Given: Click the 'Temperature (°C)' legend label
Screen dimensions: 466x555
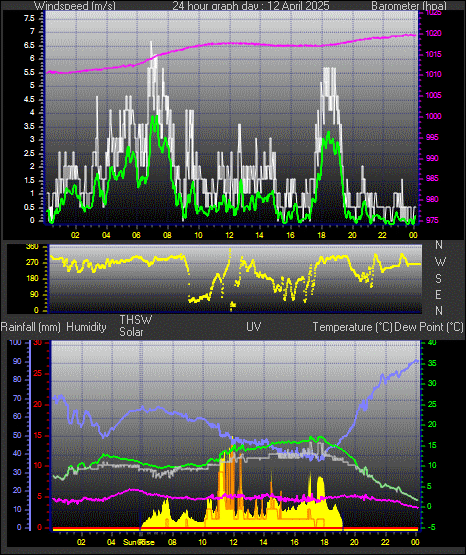Looking at the screenshot, I should pos(352,327).
